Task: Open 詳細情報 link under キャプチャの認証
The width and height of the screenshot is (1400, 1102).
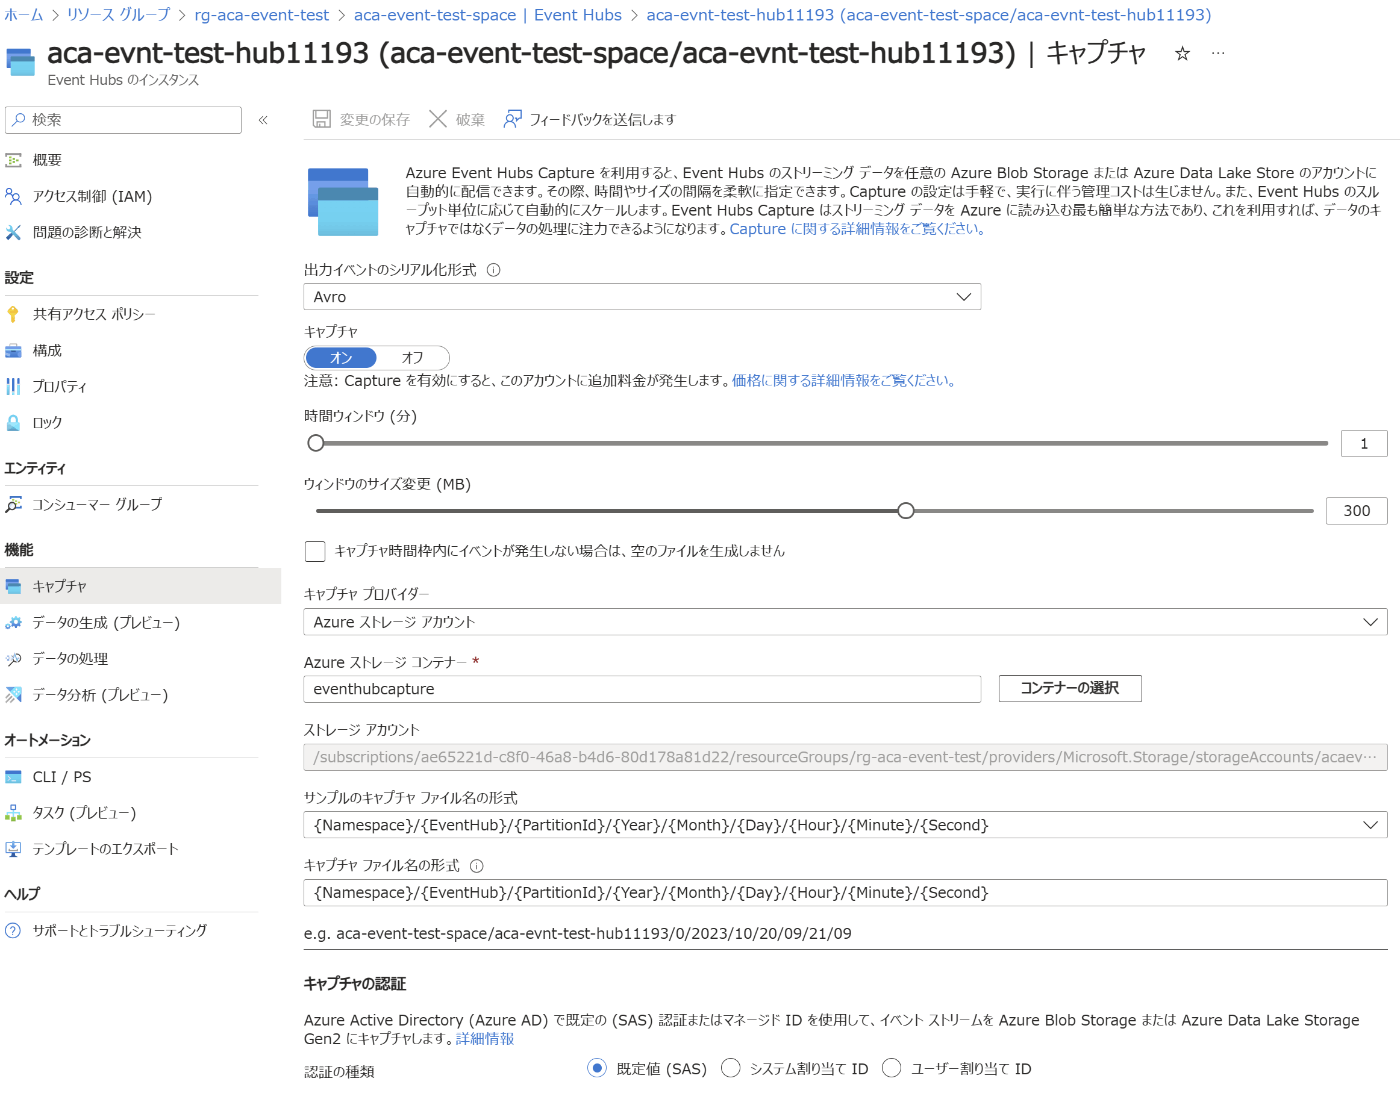Action: click(x=485, y=1039)
